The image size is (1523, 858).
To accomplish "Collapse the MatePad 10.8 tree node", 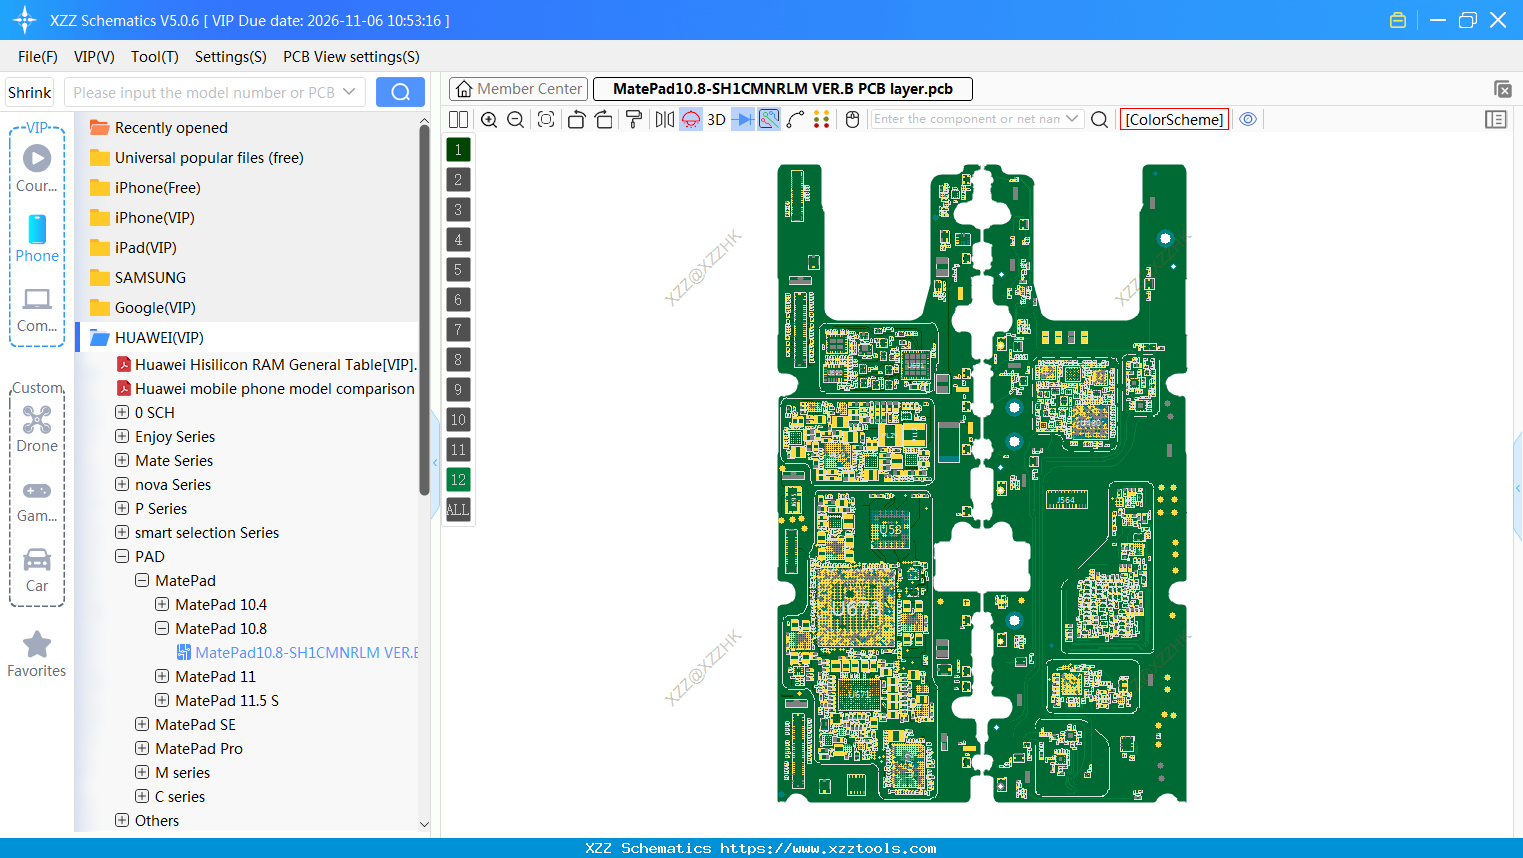I will point(161,628).
